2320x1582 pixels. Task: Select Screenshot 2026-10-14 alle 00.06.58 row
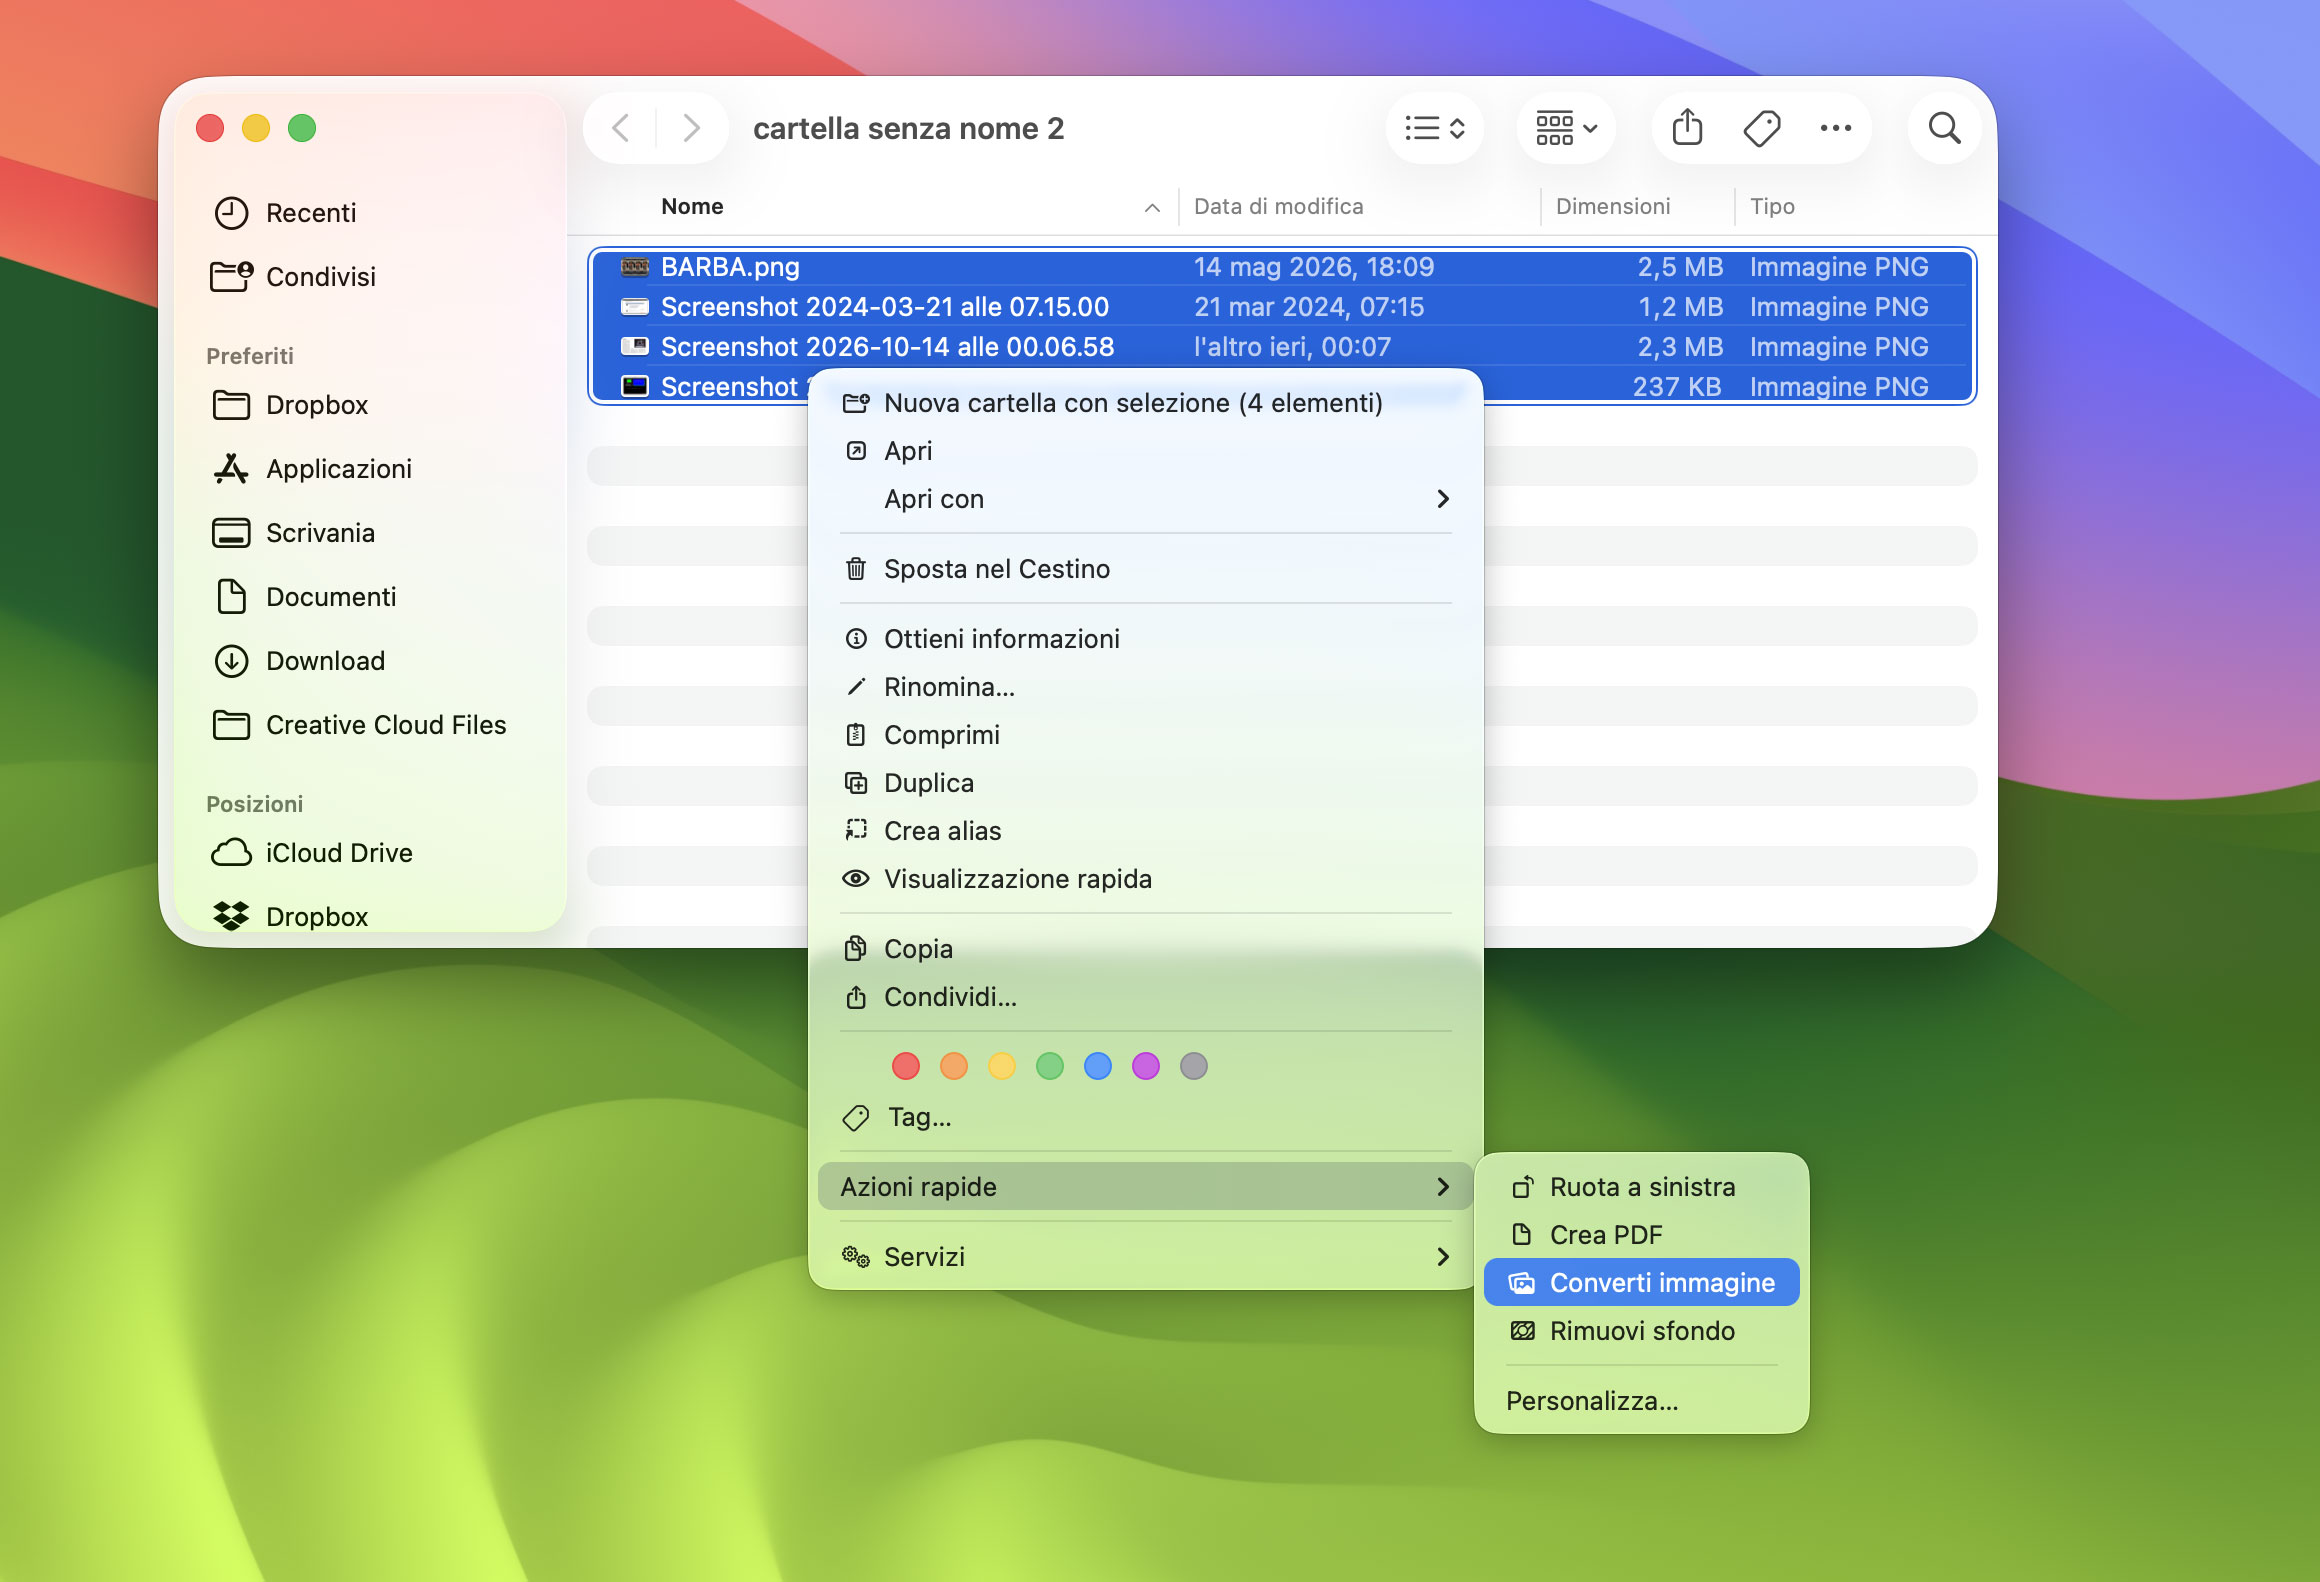(1282, 347)
